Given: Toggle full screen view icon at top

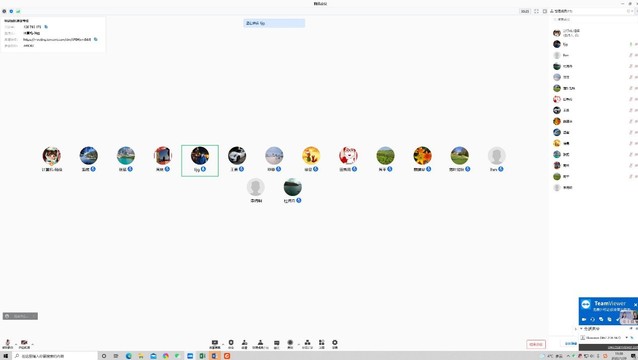Looking at the screenshot, I should tap(536, 11).
